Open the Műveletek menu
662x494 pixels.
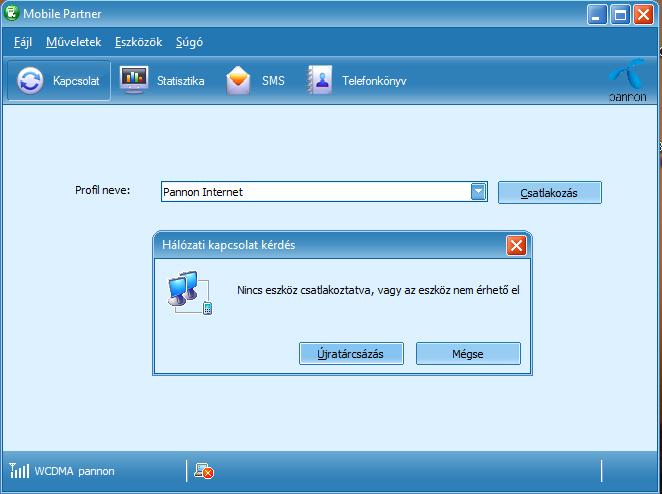click(x=73, y=42)
